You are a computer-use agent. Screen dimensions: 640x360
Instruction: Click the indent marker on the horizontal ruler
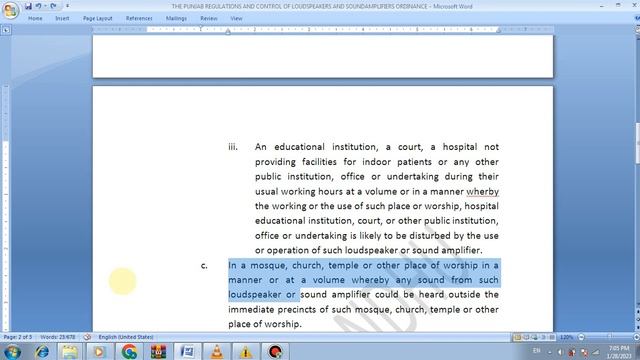[228, 31]
